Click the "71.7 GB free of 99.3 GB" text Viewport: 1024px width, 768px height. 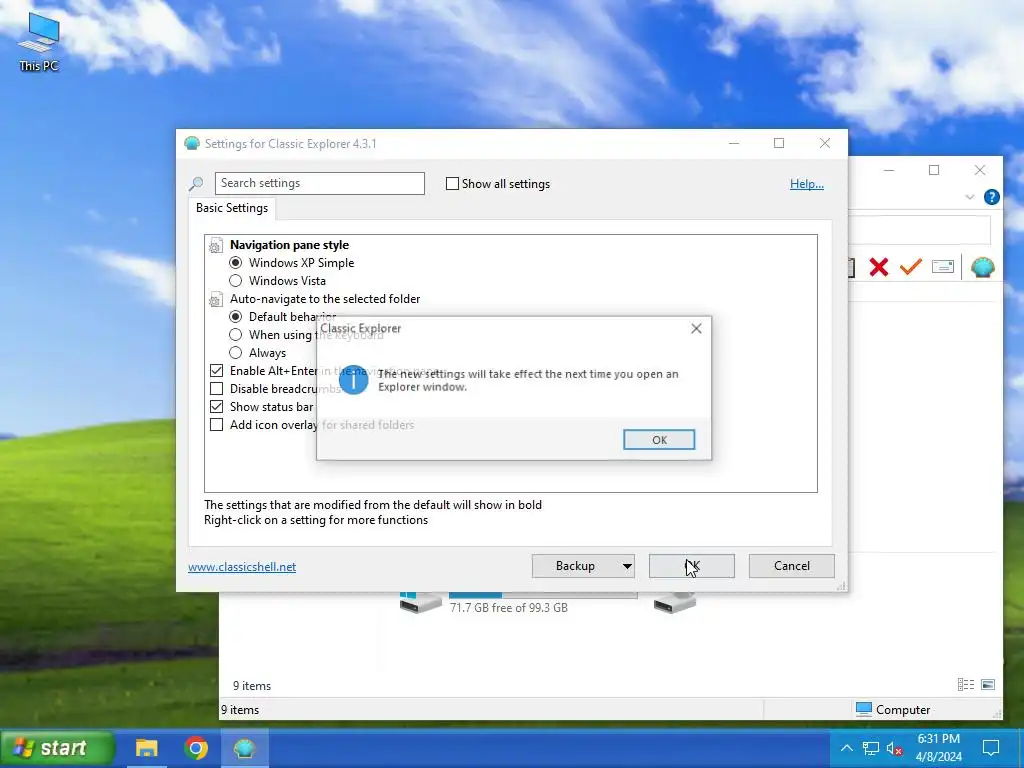(x=509, y=607)
